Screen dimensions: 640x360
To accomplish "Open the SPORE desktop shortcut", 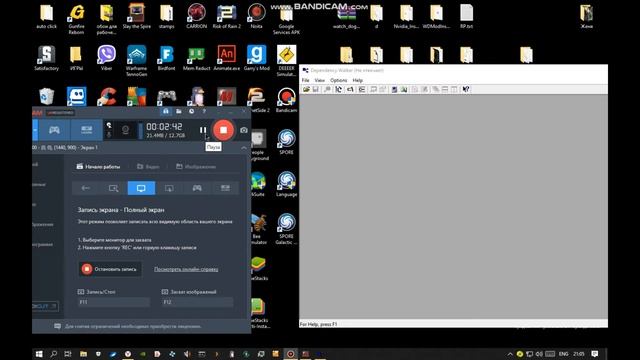I will 286,142.
